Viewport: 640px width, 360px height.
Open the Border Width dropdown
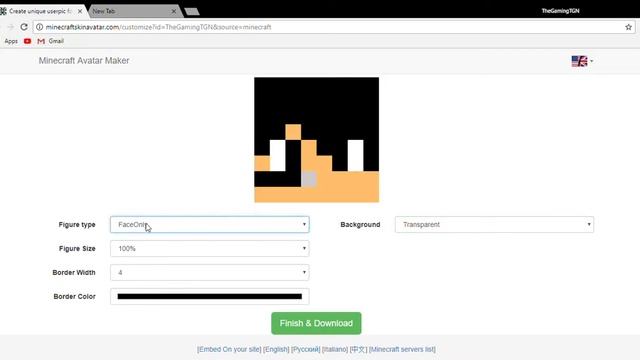coord(210,272)
